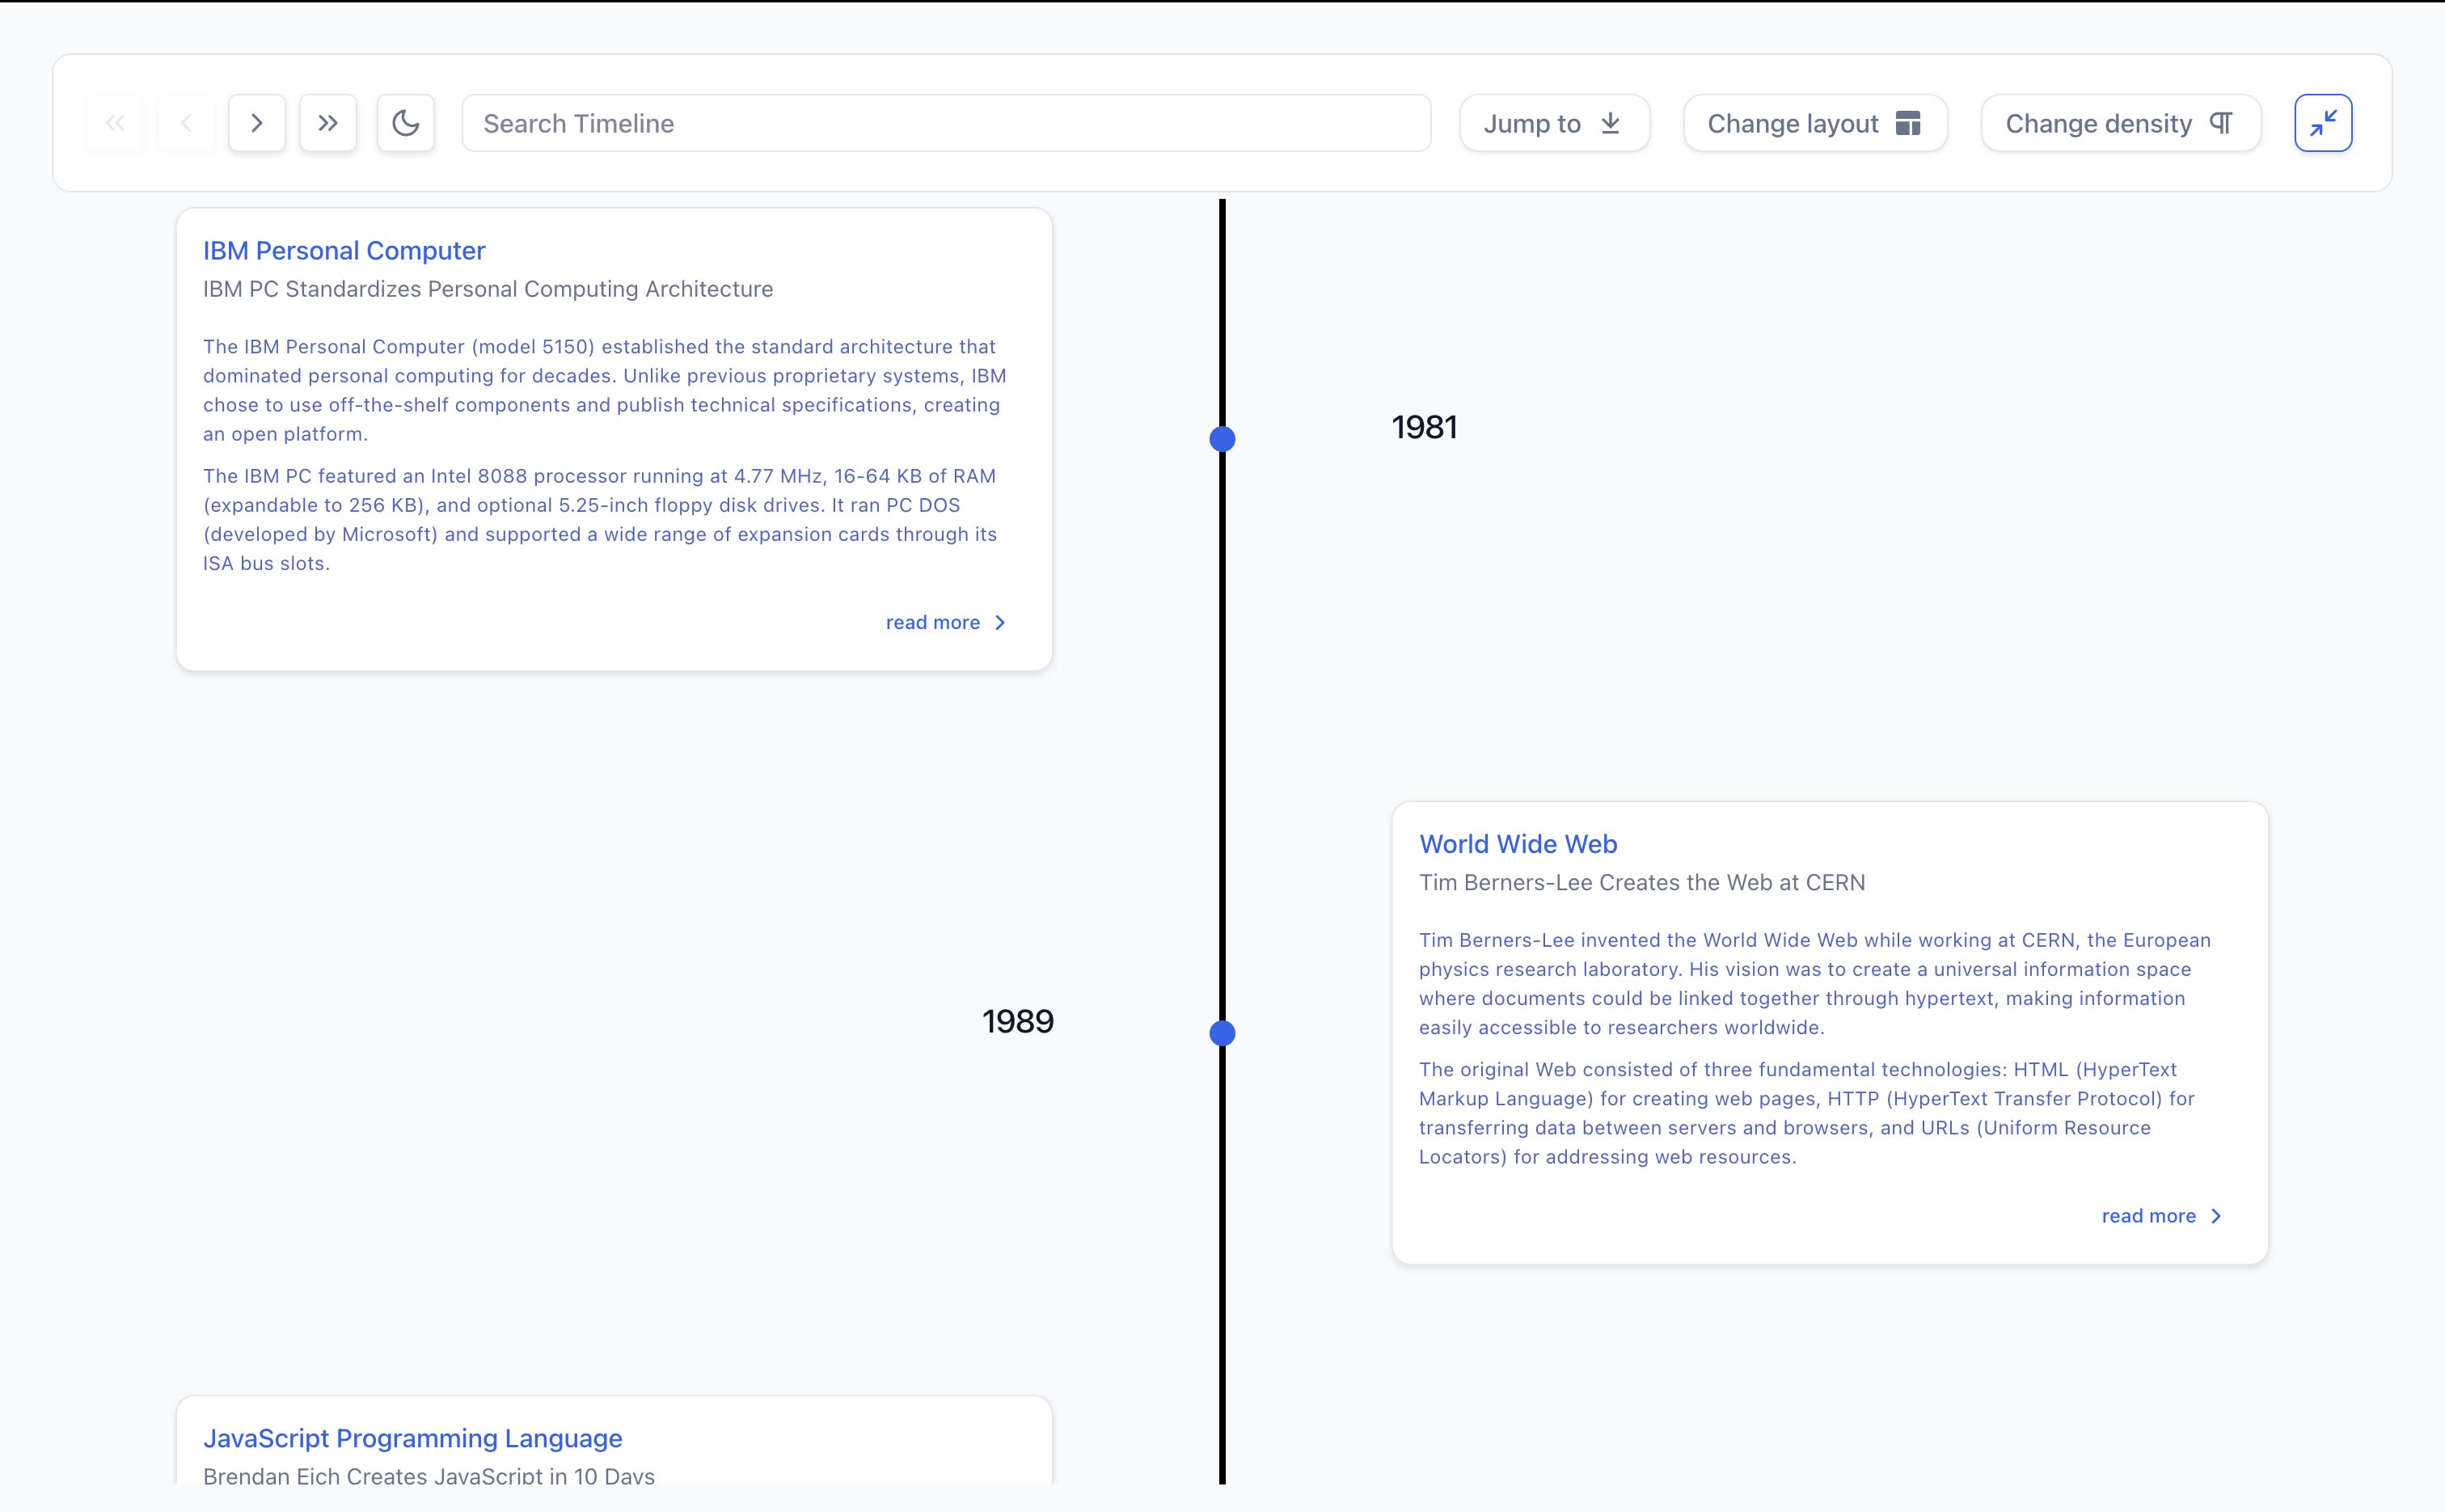Advance to the next timeline event
This screenshot has width=2445, height=1512.
[x=256, y=122]
